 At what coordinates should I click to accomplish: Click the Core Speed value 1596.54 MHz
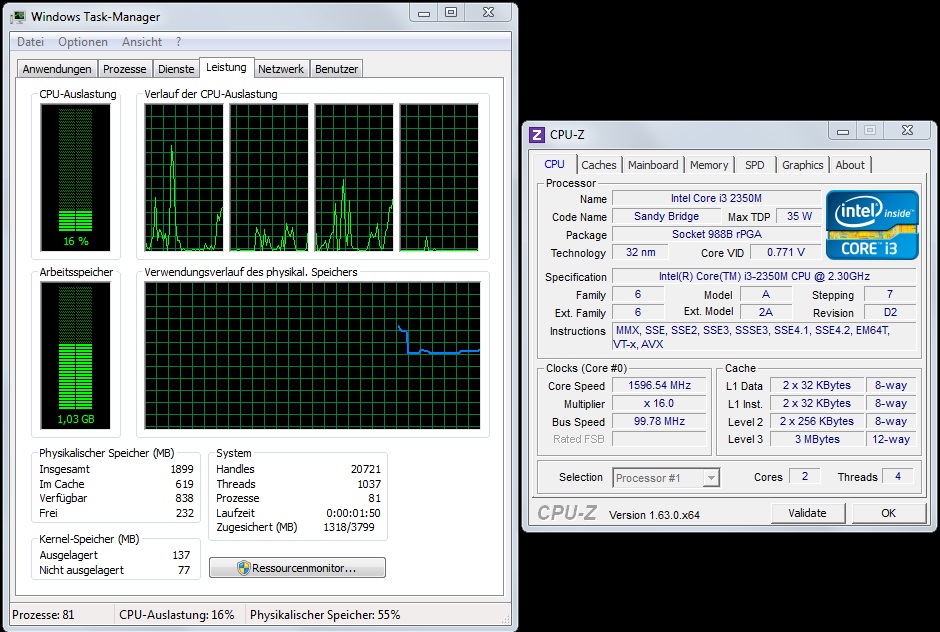click(x=659, y=386)
